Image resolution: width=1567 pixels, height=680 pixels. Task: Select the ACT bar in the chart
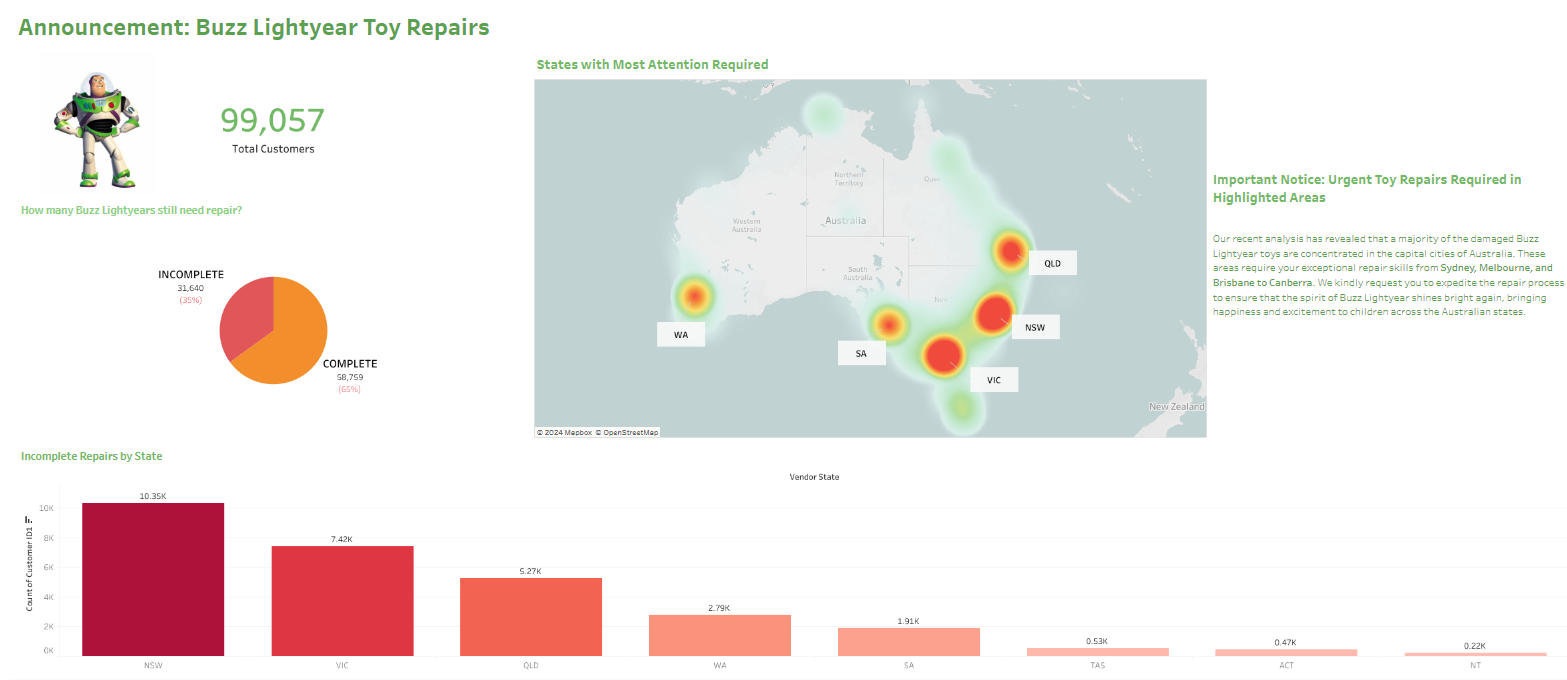coord(1286,652)
